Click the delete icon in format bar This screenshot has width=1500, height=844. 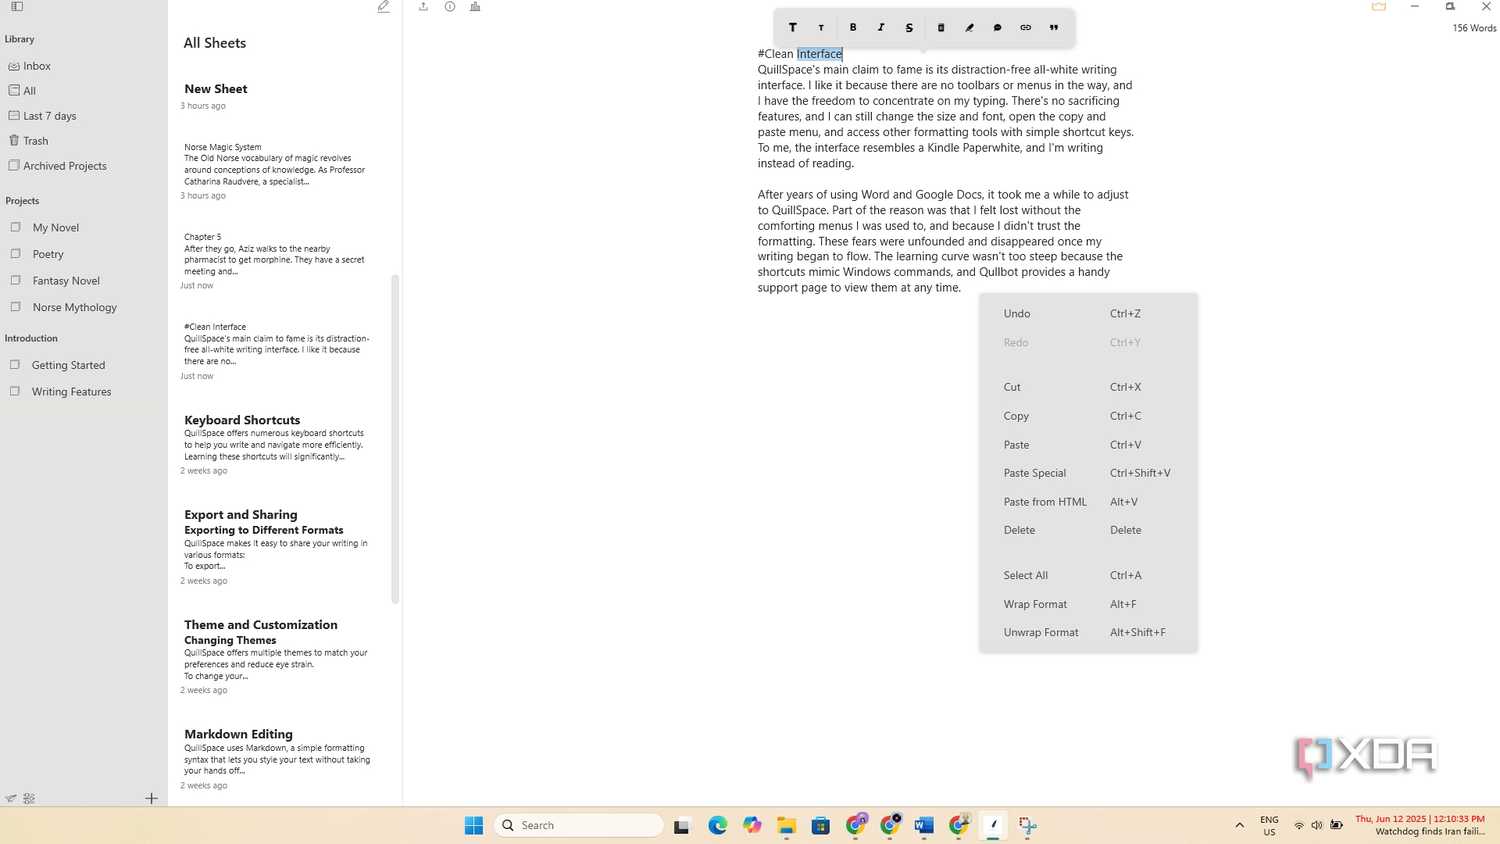click(941, 28)
